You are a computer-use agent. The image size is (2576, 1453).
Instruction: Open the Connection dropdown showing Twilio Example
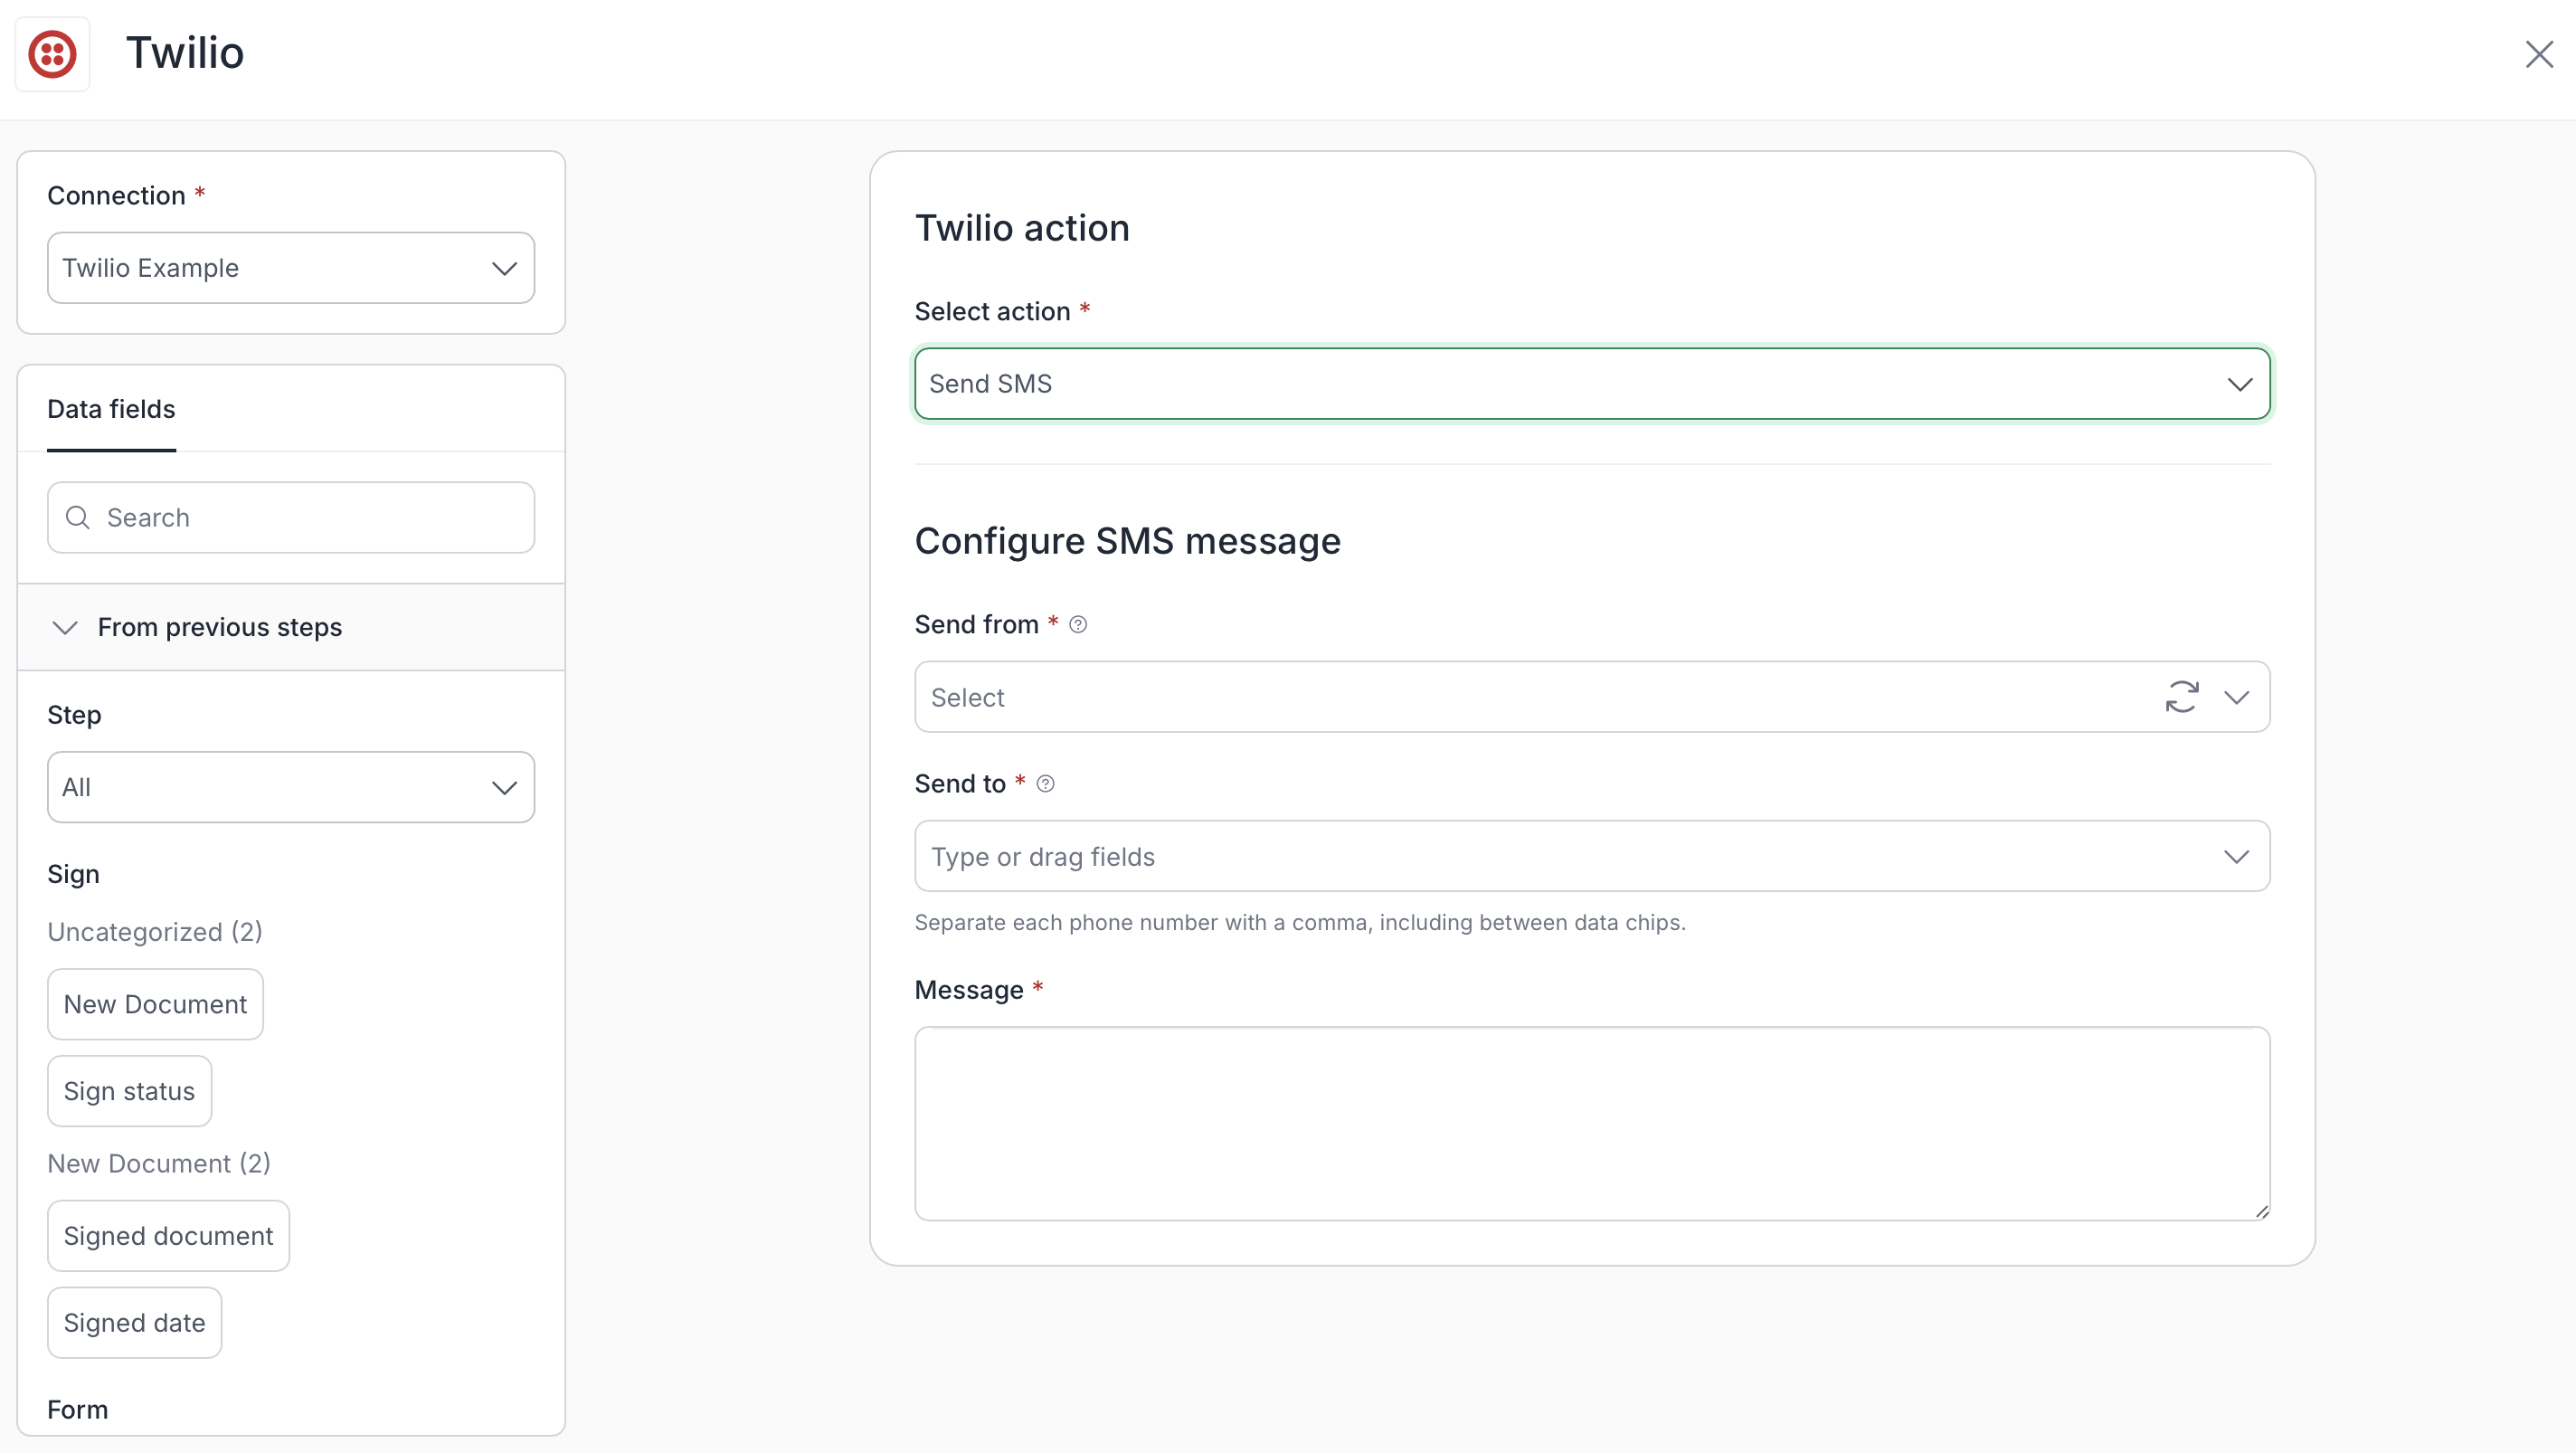pos(290,268)
